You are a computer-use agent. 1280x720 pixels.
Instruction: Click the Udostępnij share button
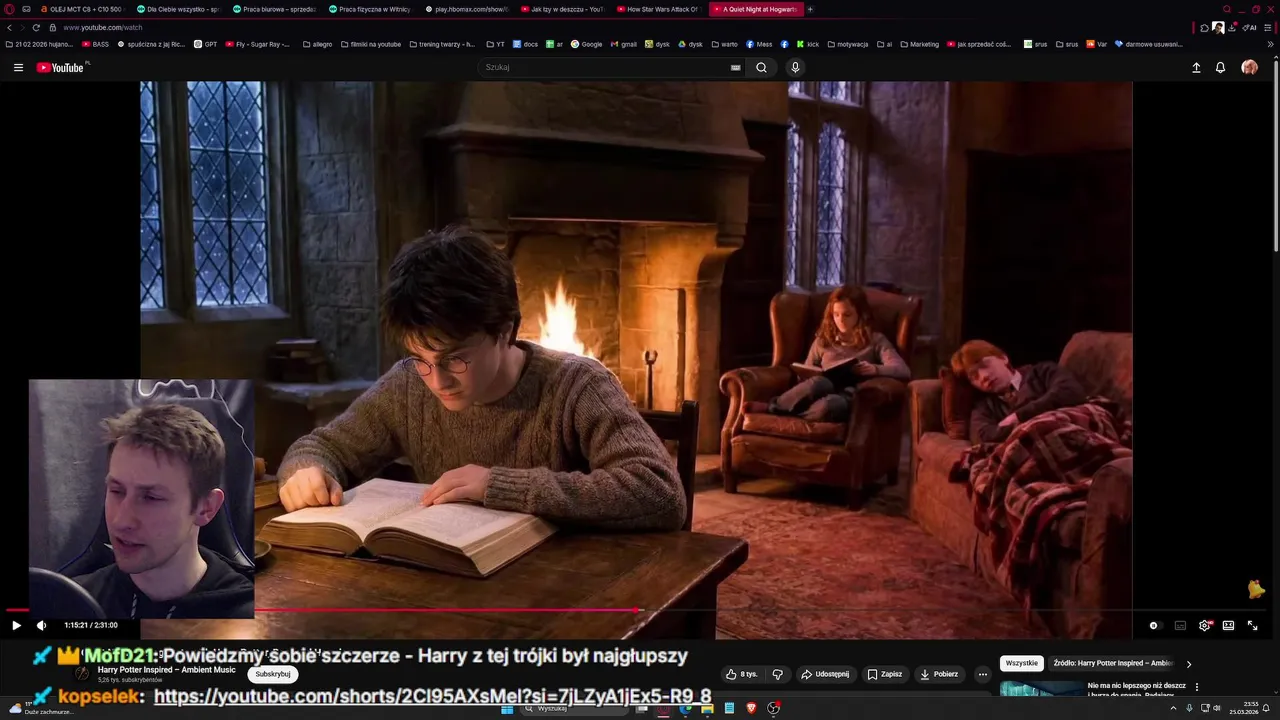click(825, 674)
